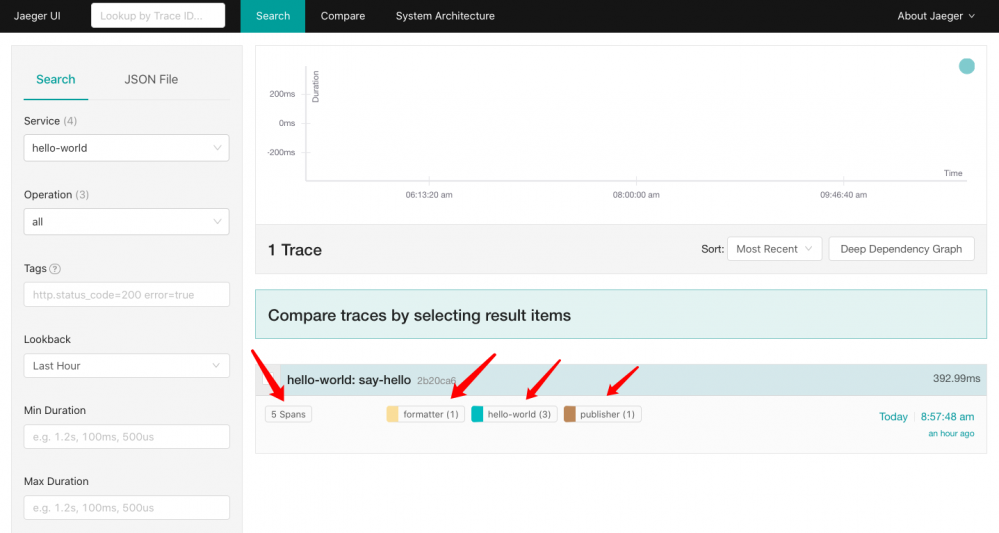The image size is (999, 533).
Task: Click the 392.99ms duration value
Action: pos(956,378)
